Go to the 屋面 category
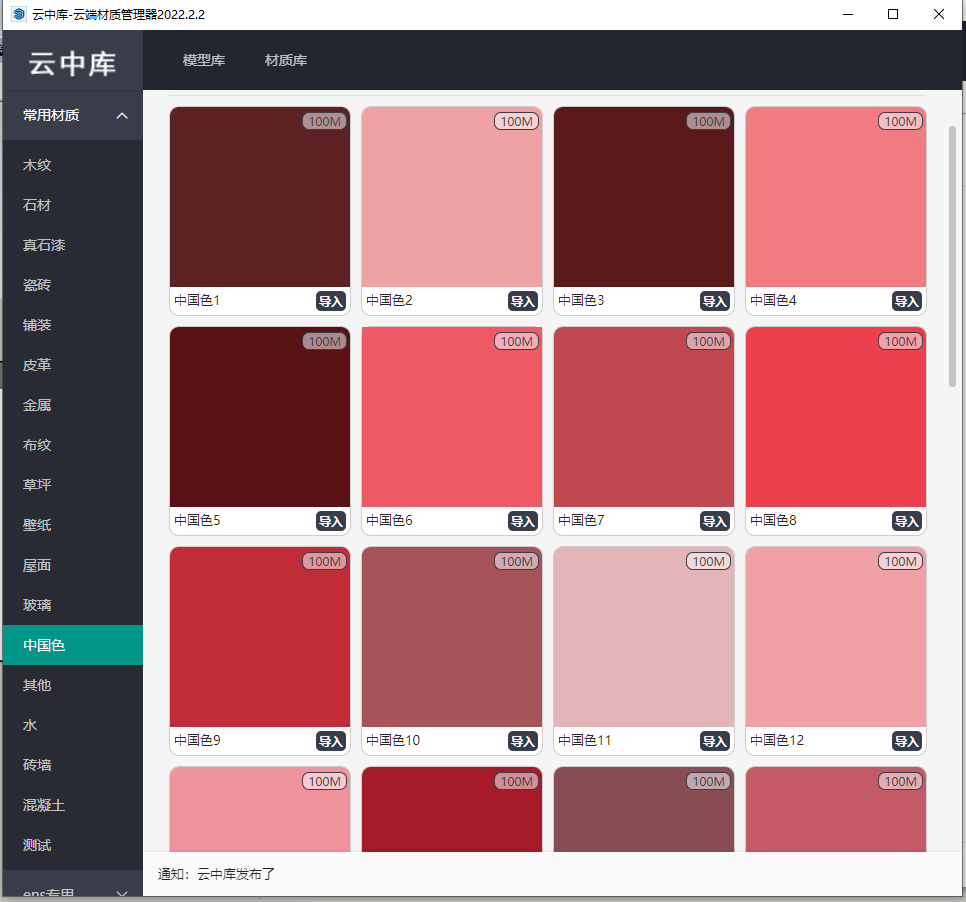 pyautogui.click(x=73, y=565)
